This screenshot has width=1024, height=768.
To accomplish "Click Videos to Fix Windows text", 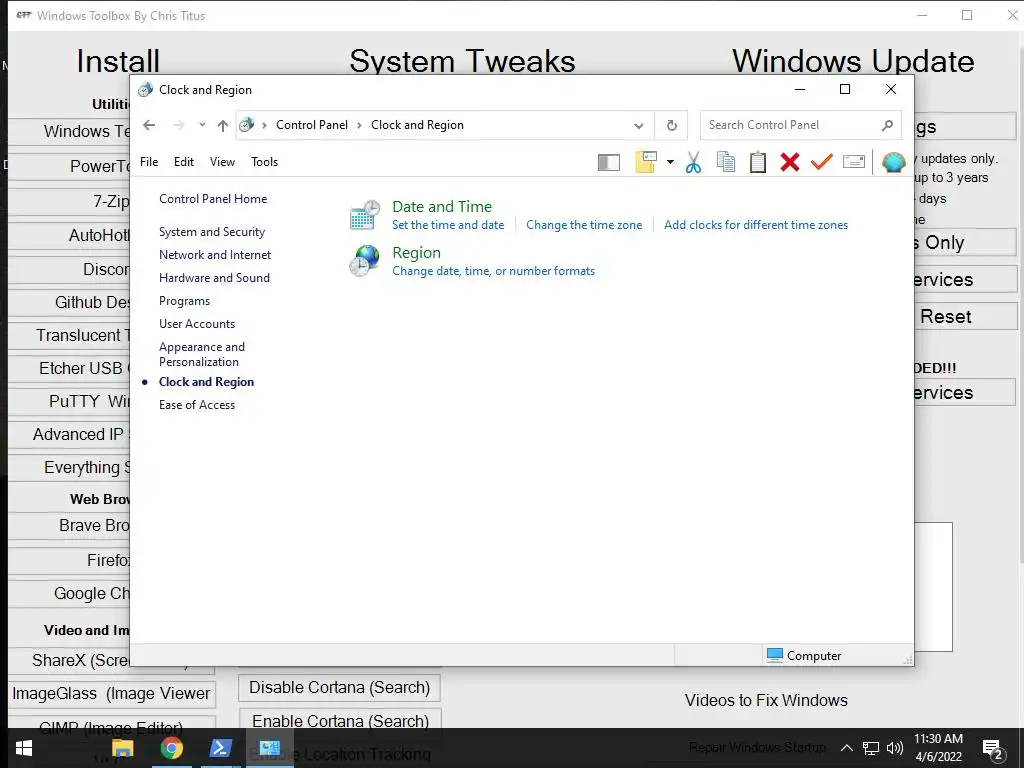I will click(766, 700).
